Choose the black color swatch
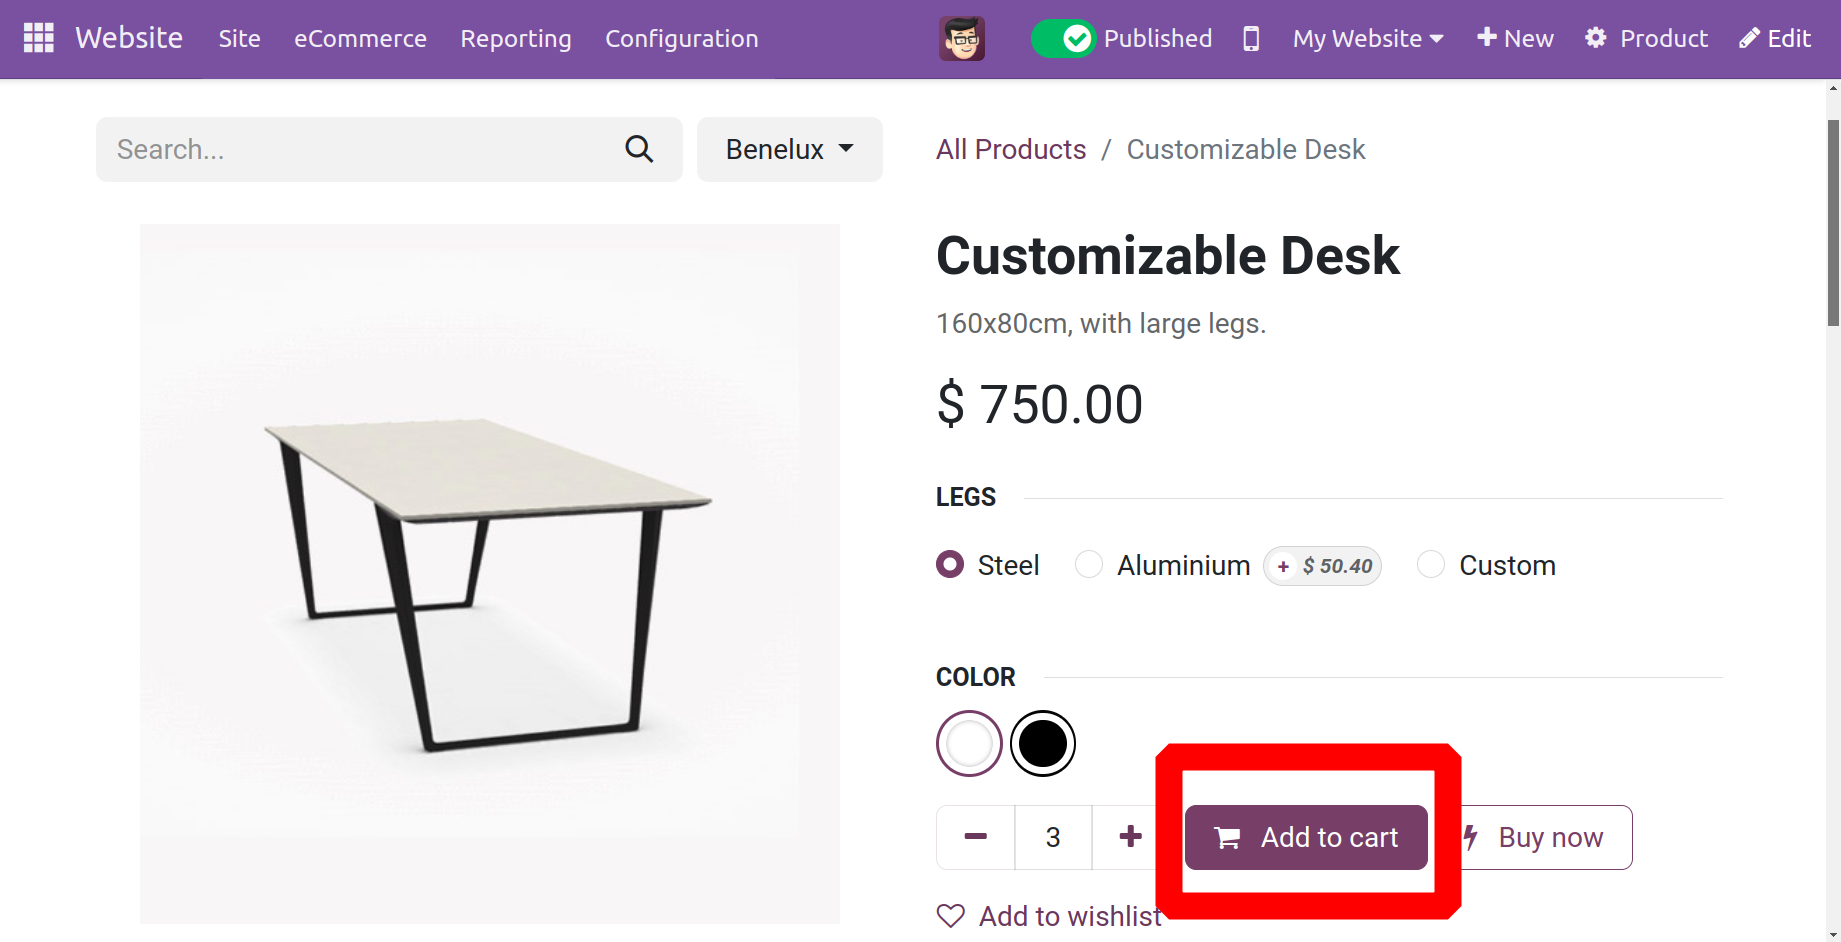Image resolution: width=1841 pixels, height=942 pixels. coord(1043,743)
